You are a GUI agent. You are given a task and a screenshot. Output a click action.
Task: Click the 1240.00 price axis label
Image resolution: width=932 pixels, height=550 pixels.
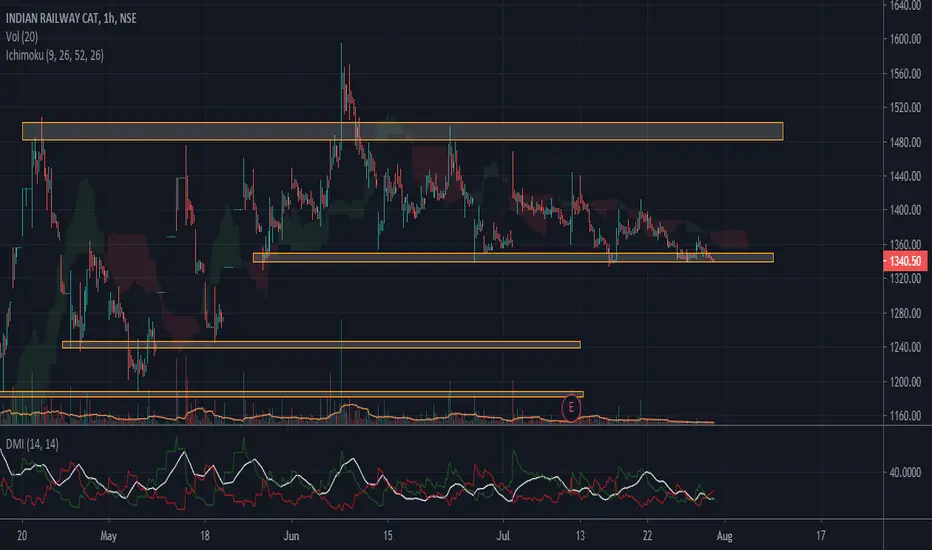click(x=905, y=347)
